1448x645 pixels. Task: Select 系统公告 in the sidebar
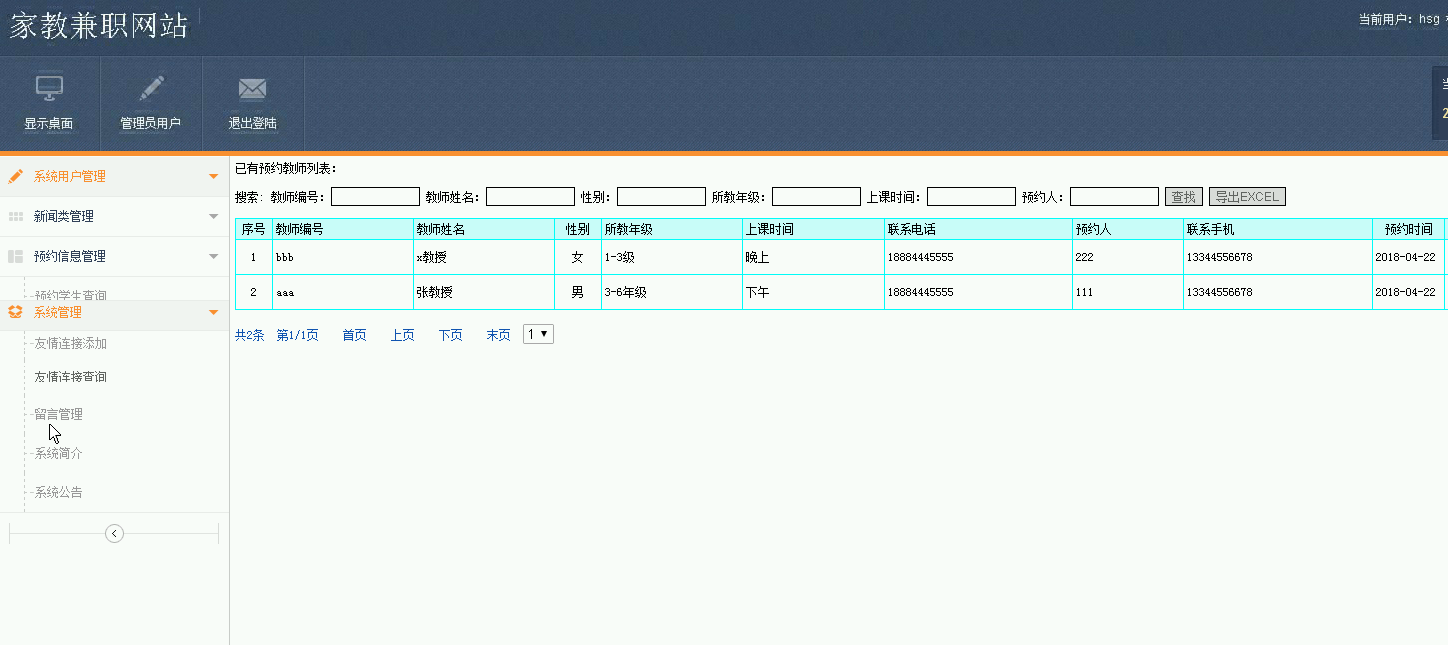(x=58, y=492)
